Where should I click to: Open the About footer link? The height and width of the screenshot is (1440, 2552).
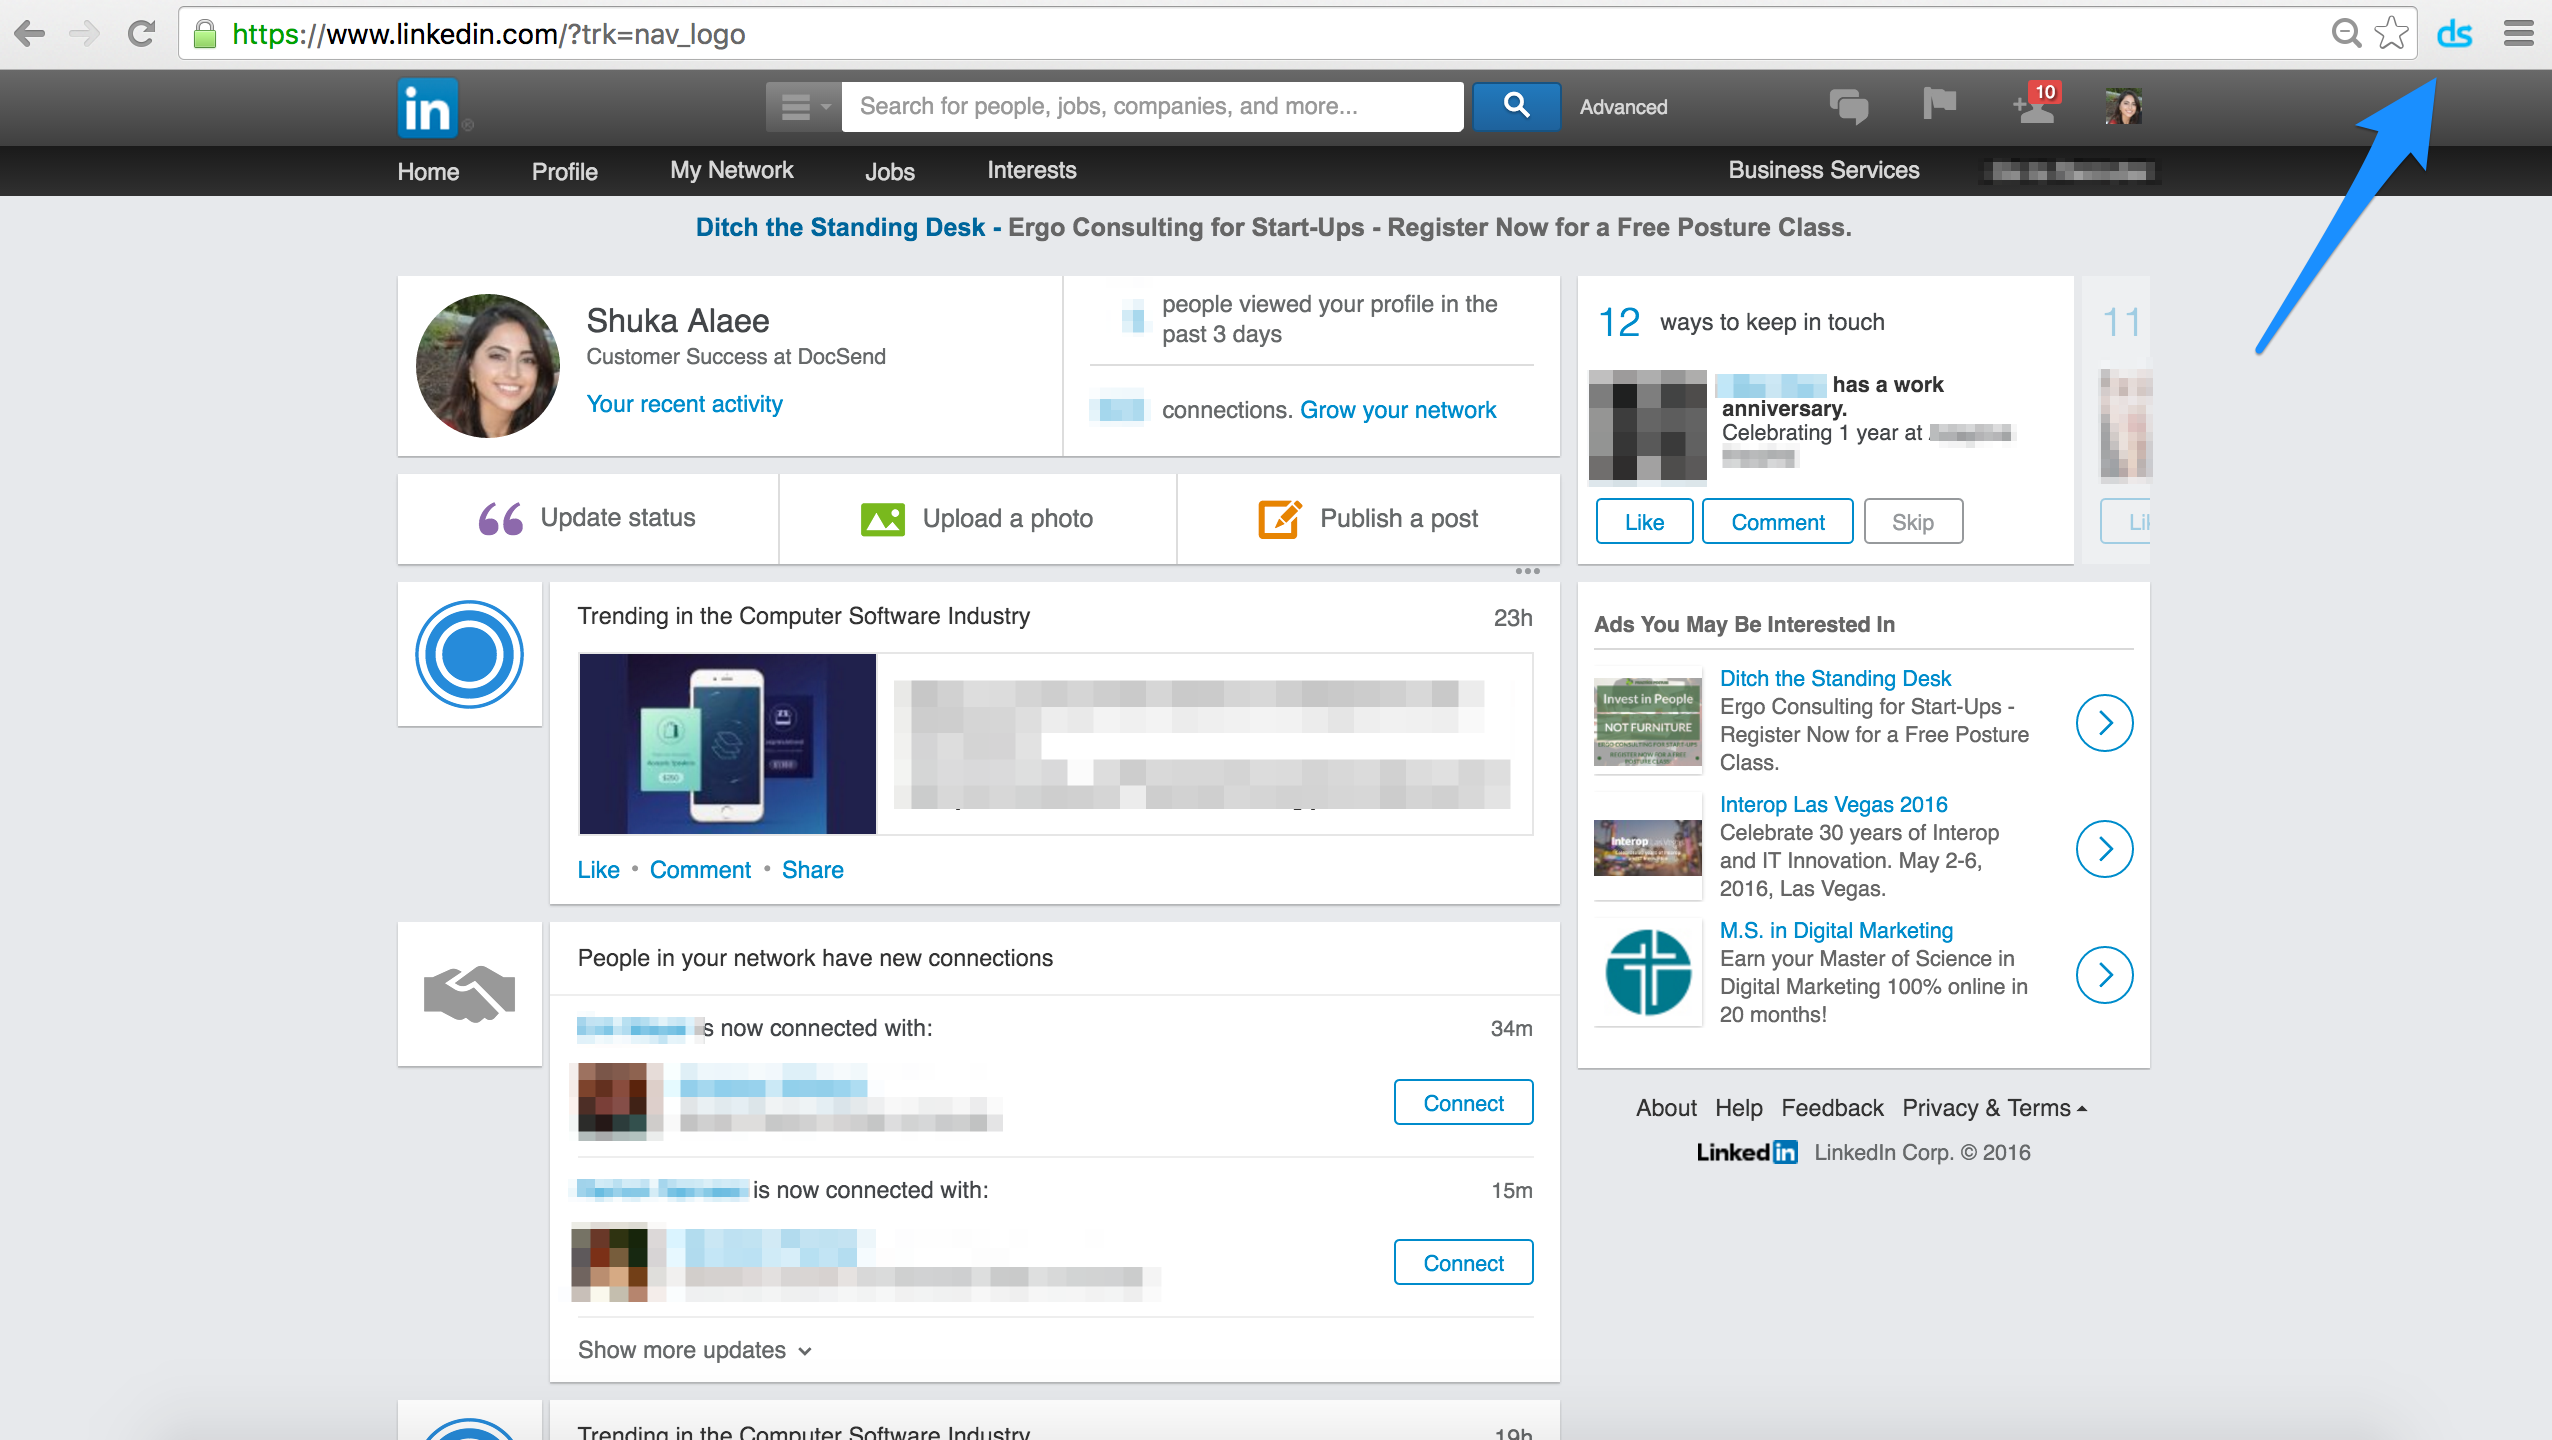coord(1666,1108)
